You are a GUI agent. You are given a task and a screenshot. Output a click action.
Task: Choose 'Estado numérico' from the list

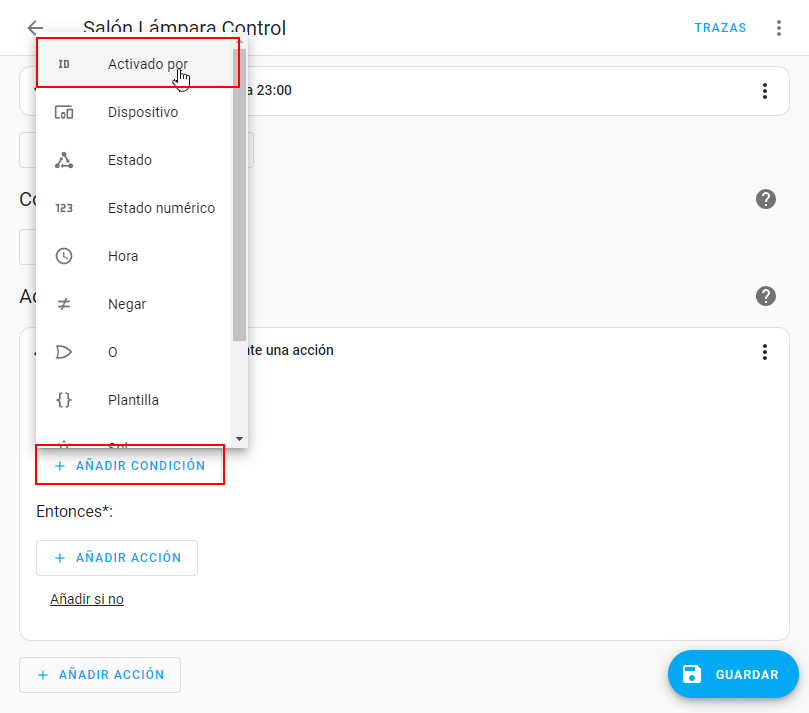pyautogui.click(x=161, y=208)
